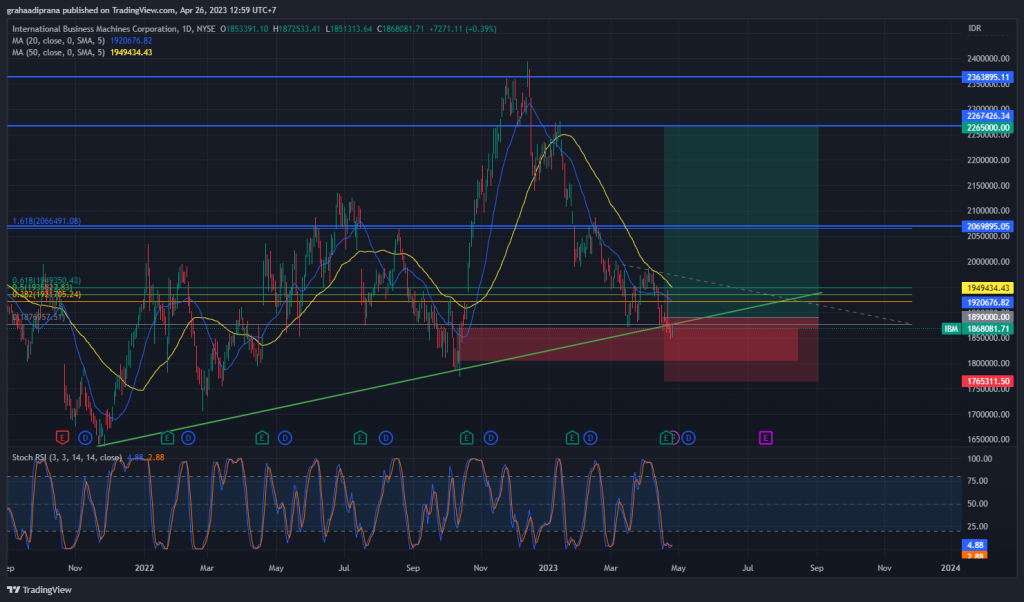Click the green 1868081.71 last price label
1024x602 pixels.
click(987, 328)
